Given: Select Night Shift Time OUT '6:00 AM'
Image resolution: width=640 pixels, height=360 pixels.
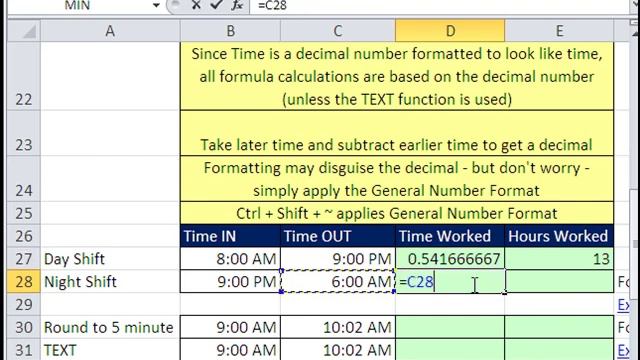Looking at the screenshot, I should pyautogui.click(x=338, y=281).
